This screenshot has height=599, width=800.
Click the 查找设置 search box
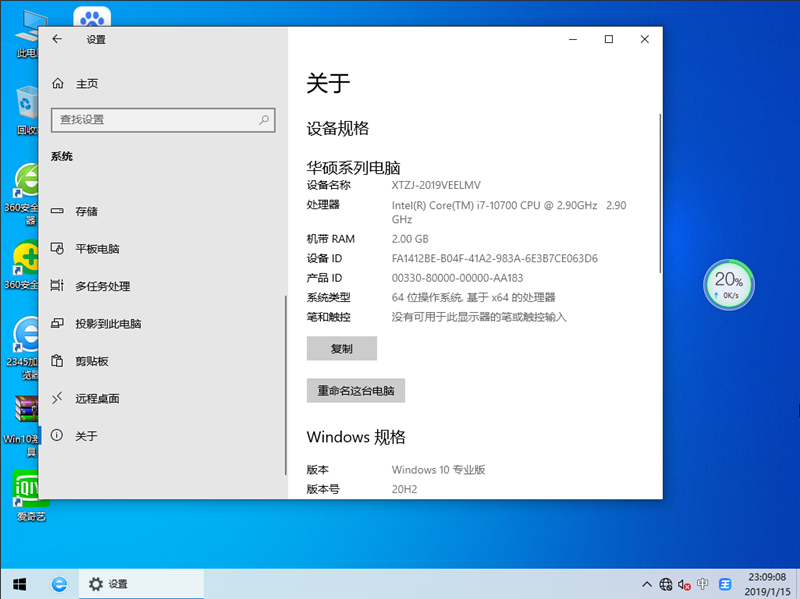[x=163, y=120]
